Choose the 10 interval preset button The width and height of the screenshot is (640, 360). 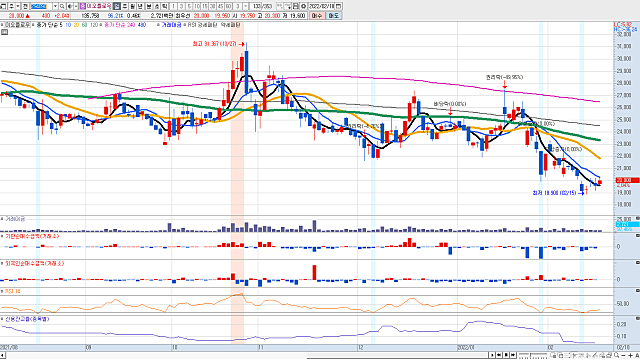[x=197, y=7]
